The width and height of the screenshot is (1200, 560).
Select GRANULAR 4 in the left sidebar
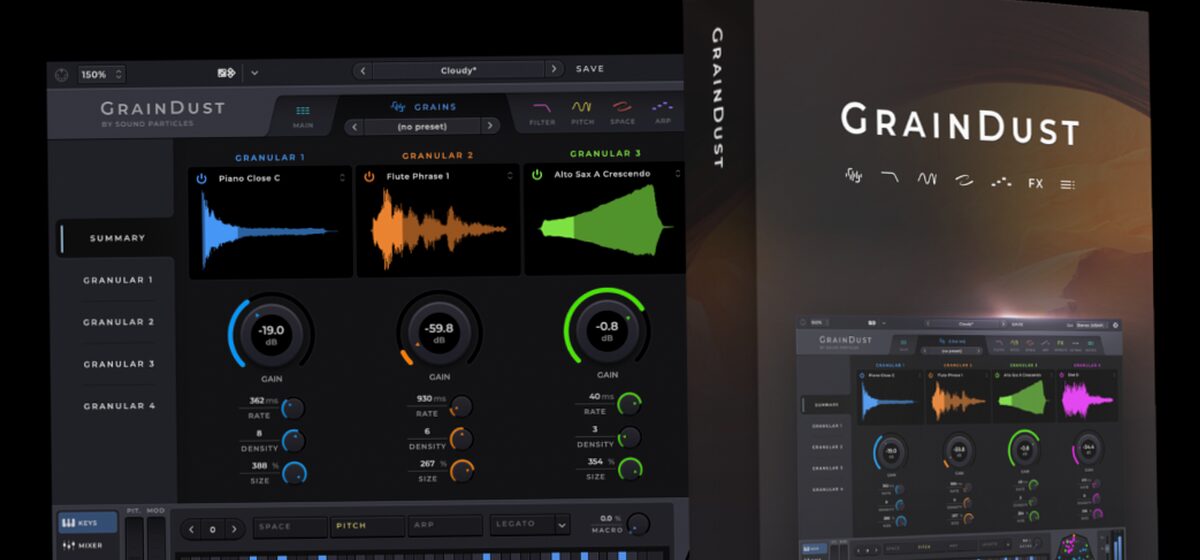117,406
